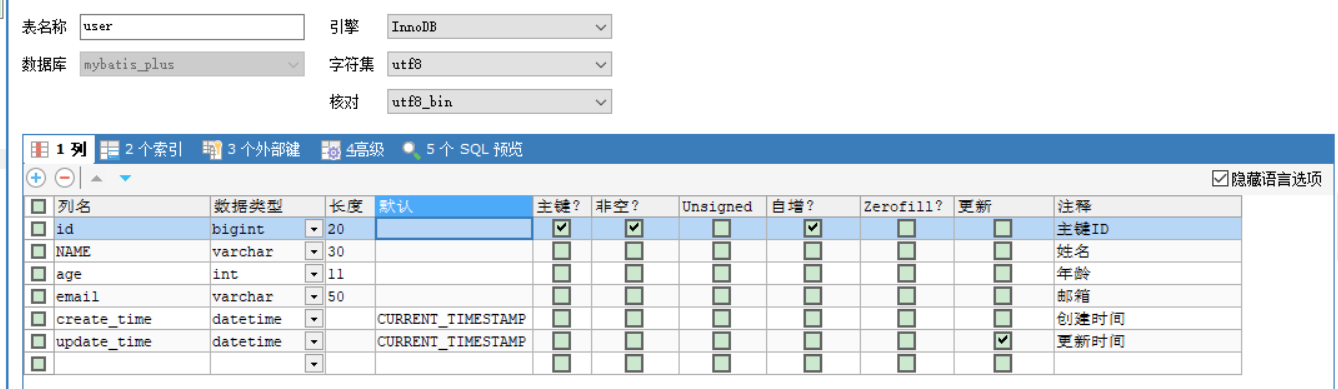This screenshot has height=389, width=1338.
Task: Click the blue plus add-column icon
Action: tap(36, 178)
